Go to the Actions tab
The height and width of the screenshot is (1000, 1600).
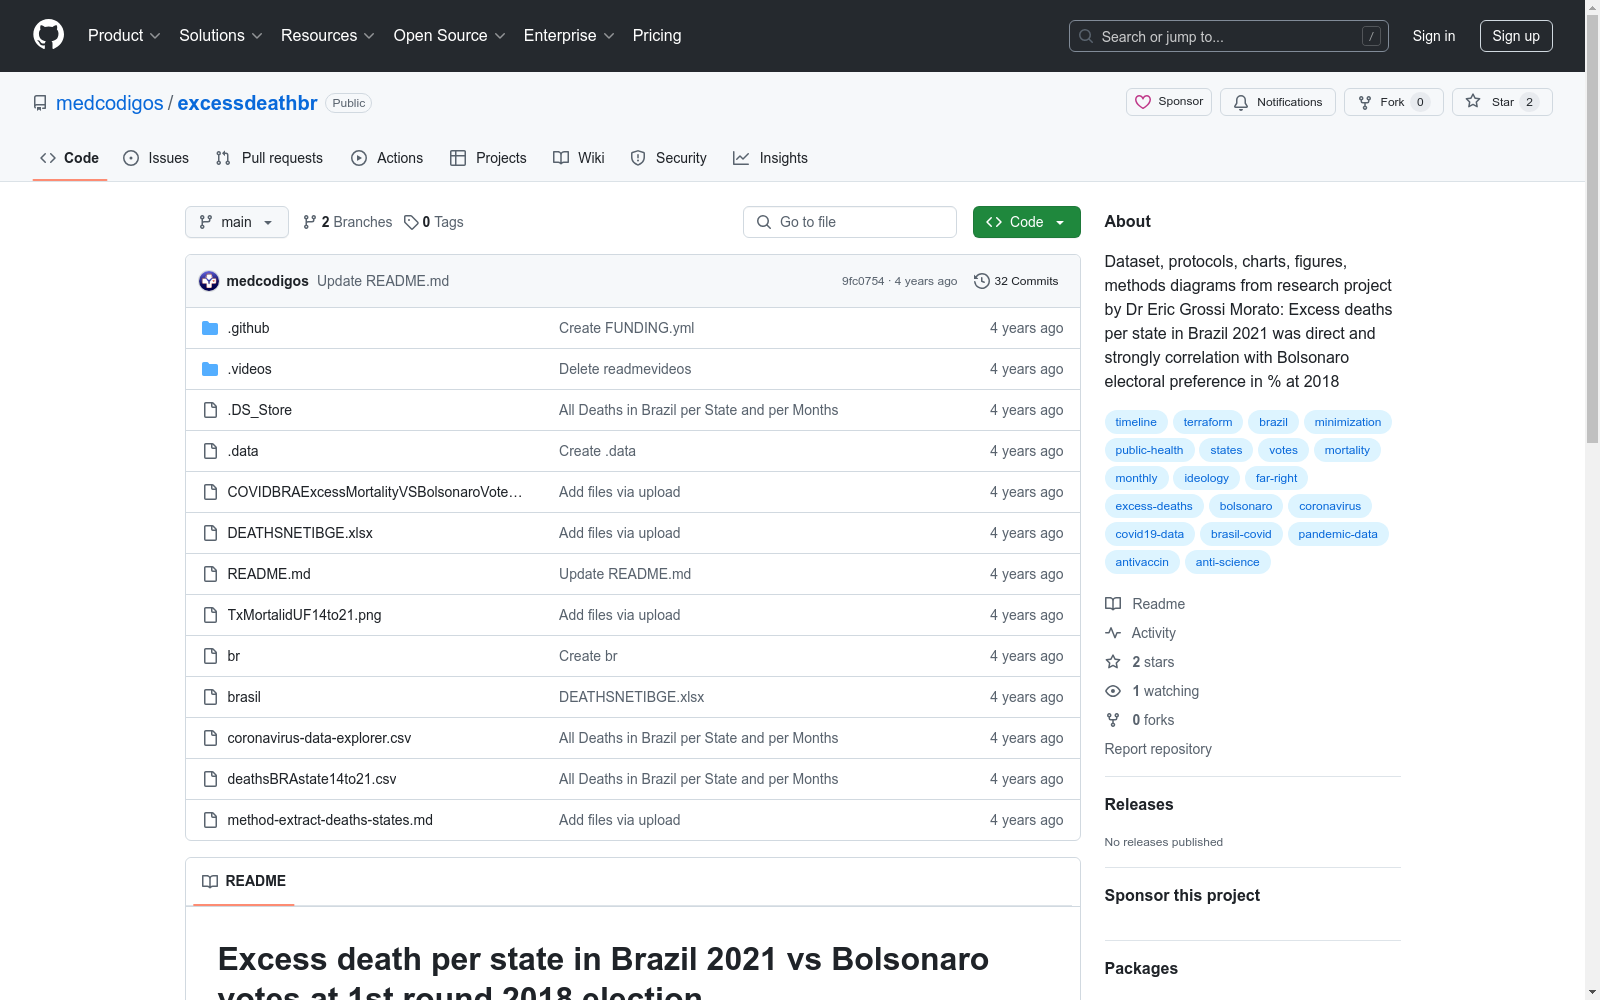(387, 158)
